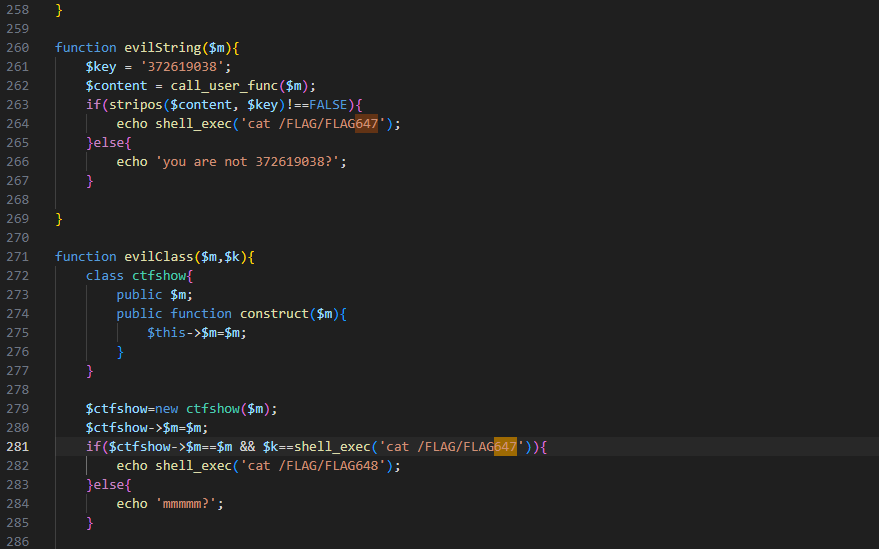The width and height of the screenshot is (879, 549).
Task: Click the $this variable on line 275
Action: coord(166,333)
